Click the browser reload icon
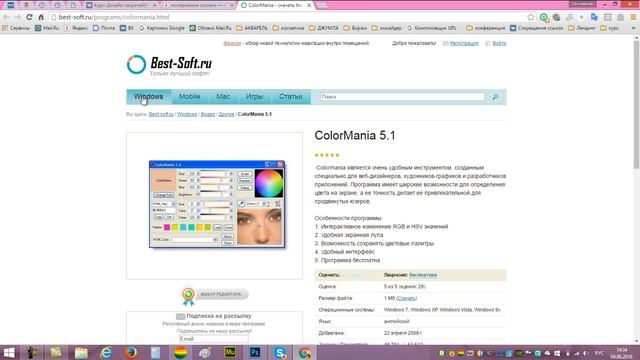 click(29, 17)
